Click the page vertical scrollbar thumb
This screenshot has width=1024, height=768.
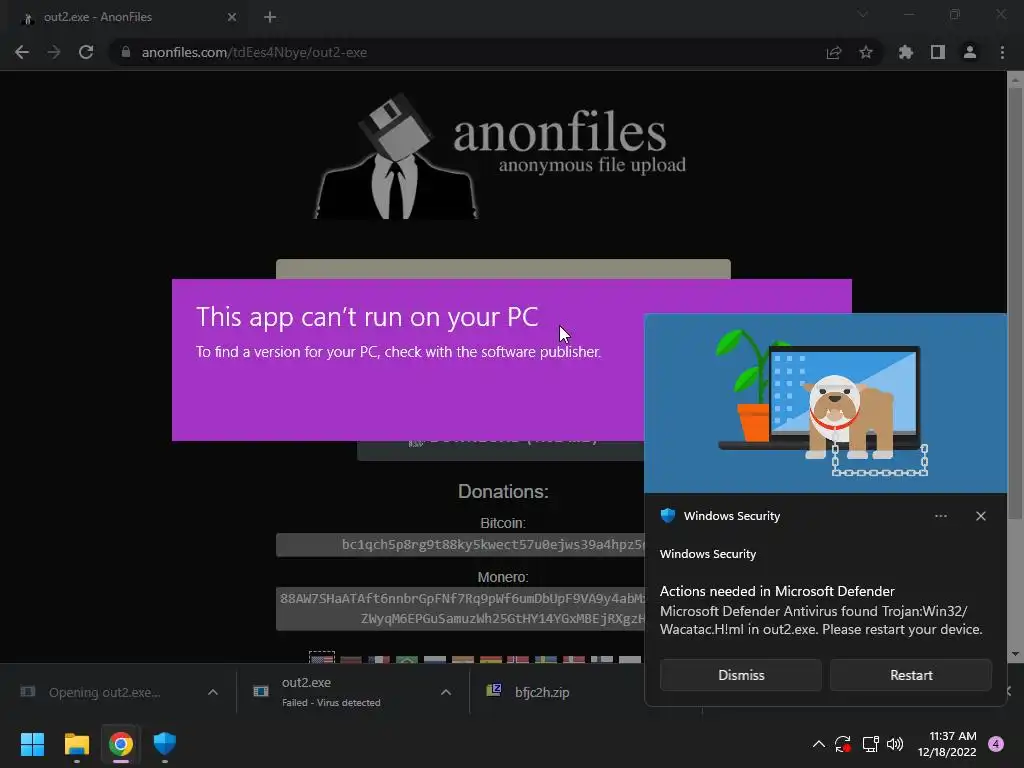[x=1015, y=304]
